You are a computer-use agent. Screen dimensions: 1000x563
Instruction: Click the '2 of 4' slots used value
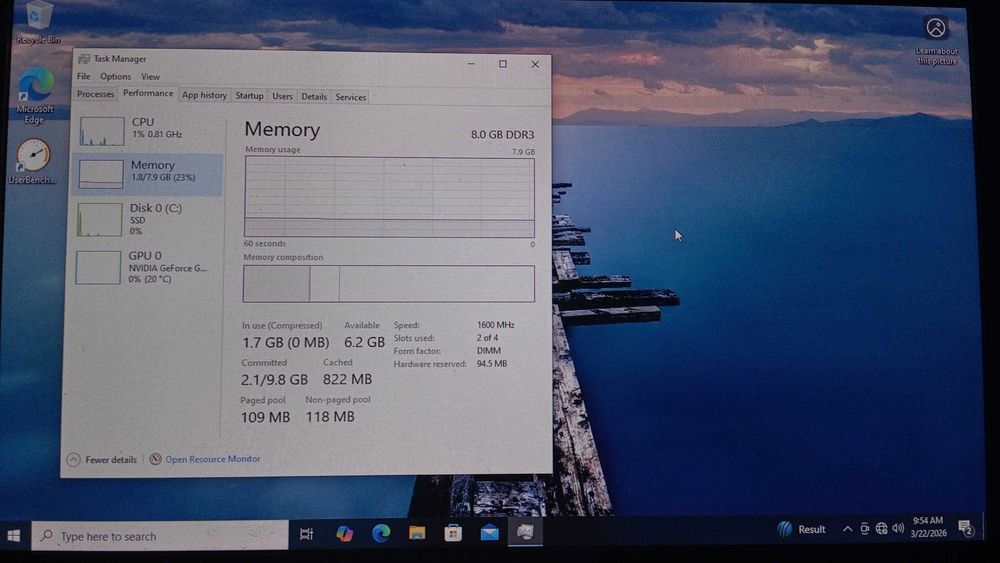pos(487,338)
